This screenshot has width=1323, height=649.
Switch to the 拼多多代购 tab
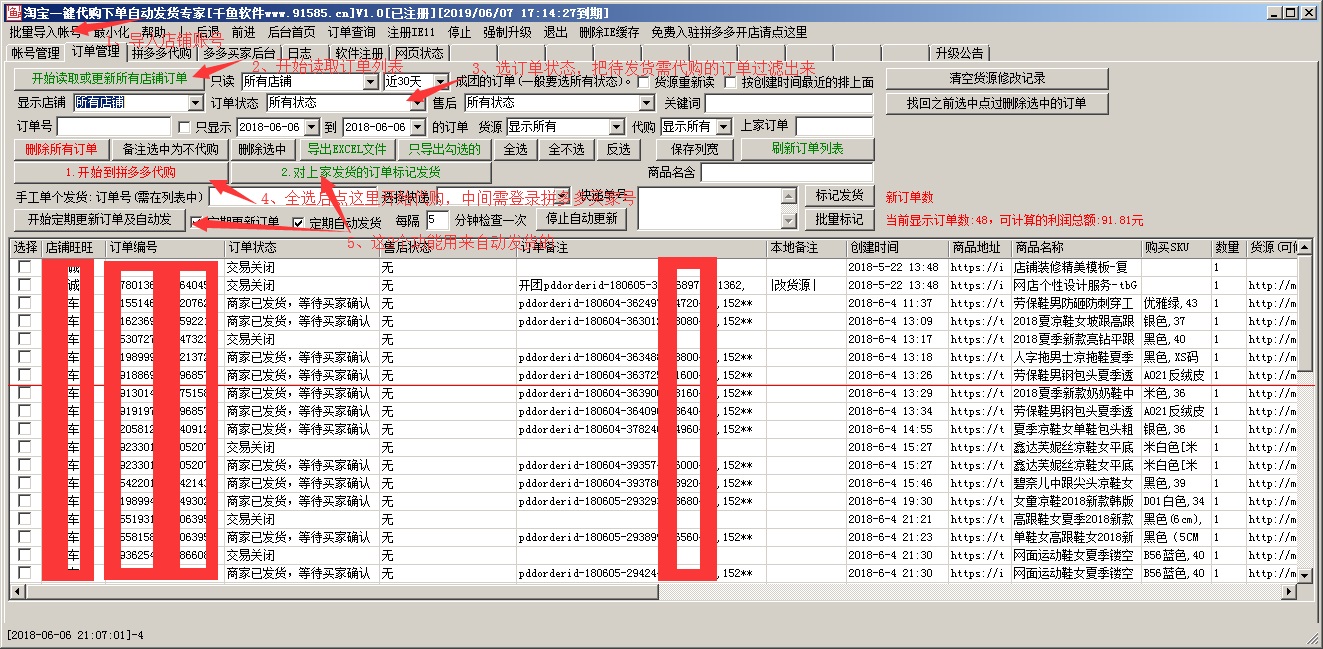[x=161, y=53]
